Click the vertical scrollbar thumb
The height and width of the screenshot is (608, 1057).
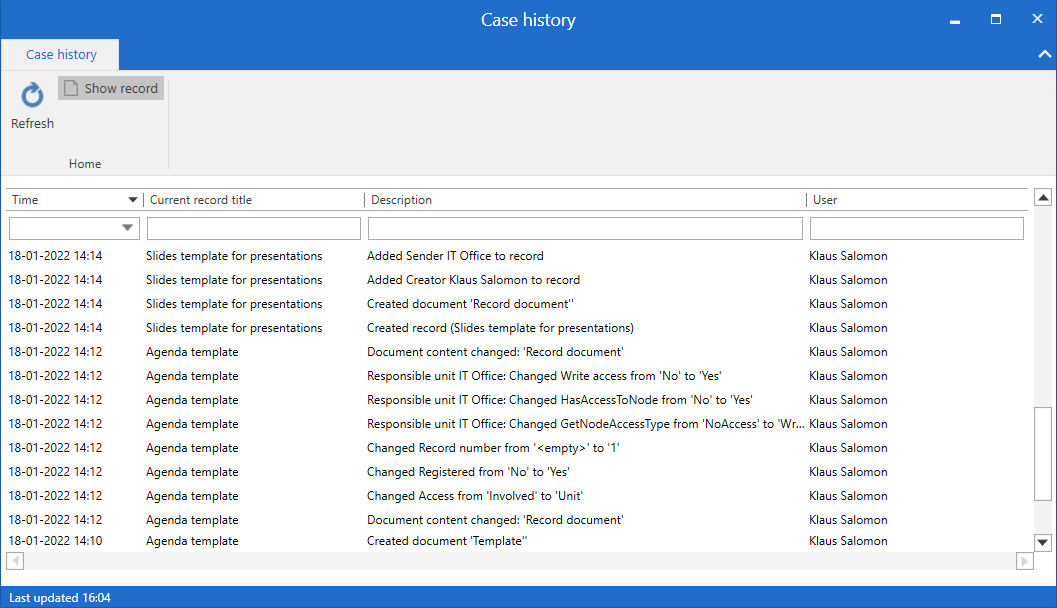tap(1043, 453)
